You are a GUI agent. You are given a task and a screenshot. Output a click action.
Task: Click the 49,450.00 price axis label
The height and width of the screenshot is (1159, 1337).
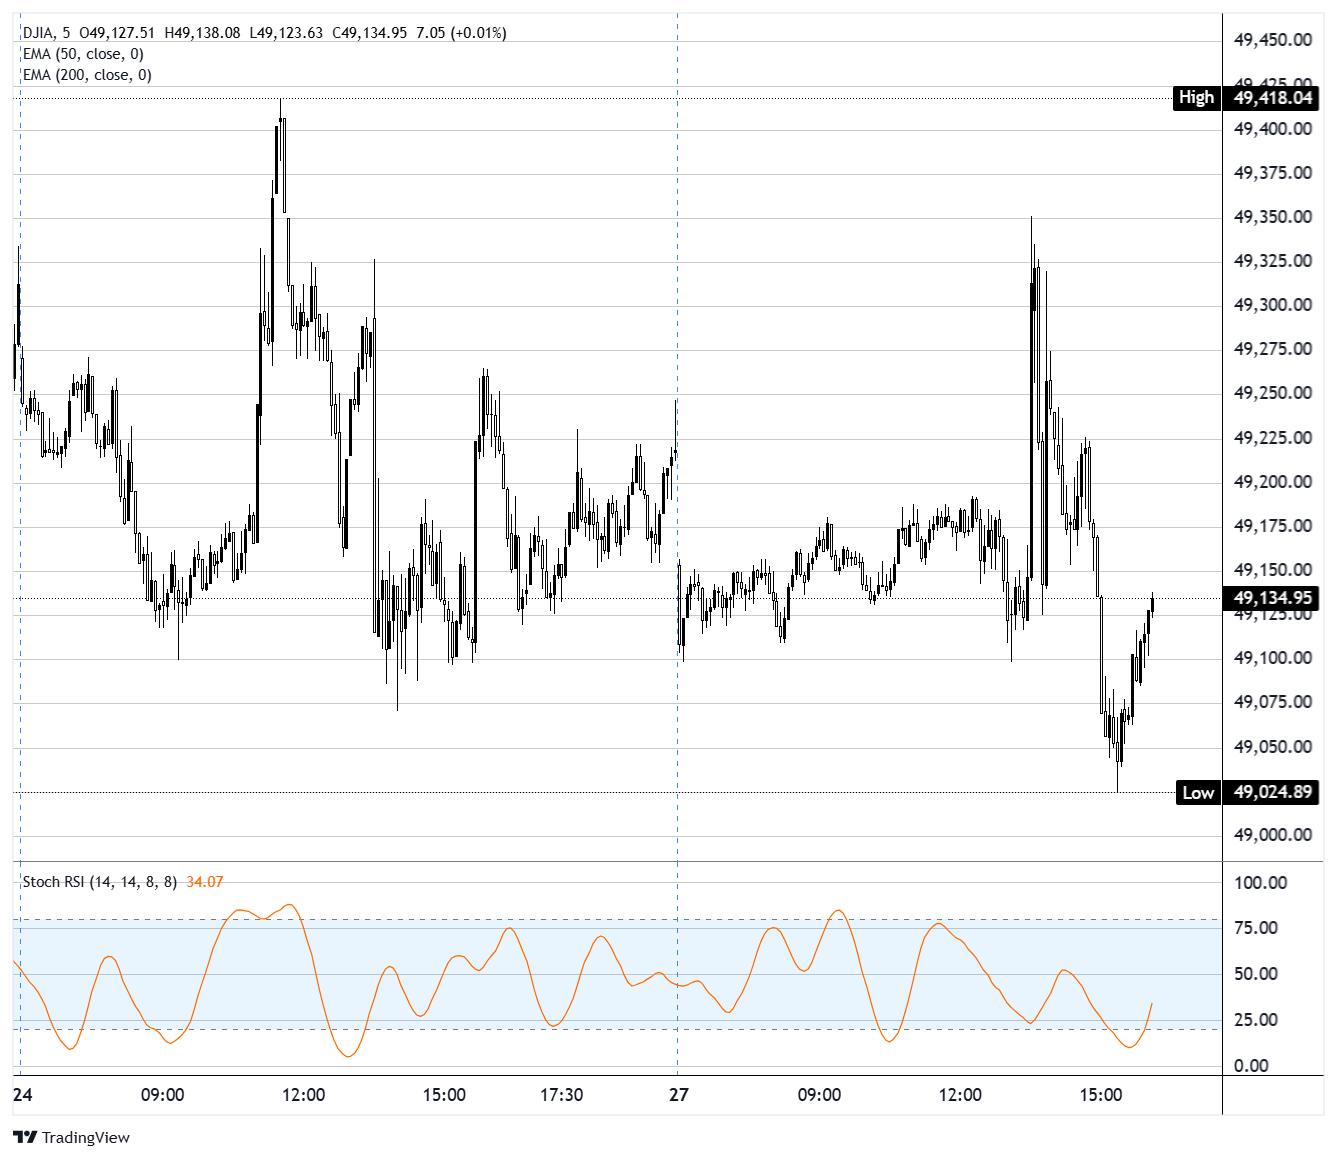1273,40
